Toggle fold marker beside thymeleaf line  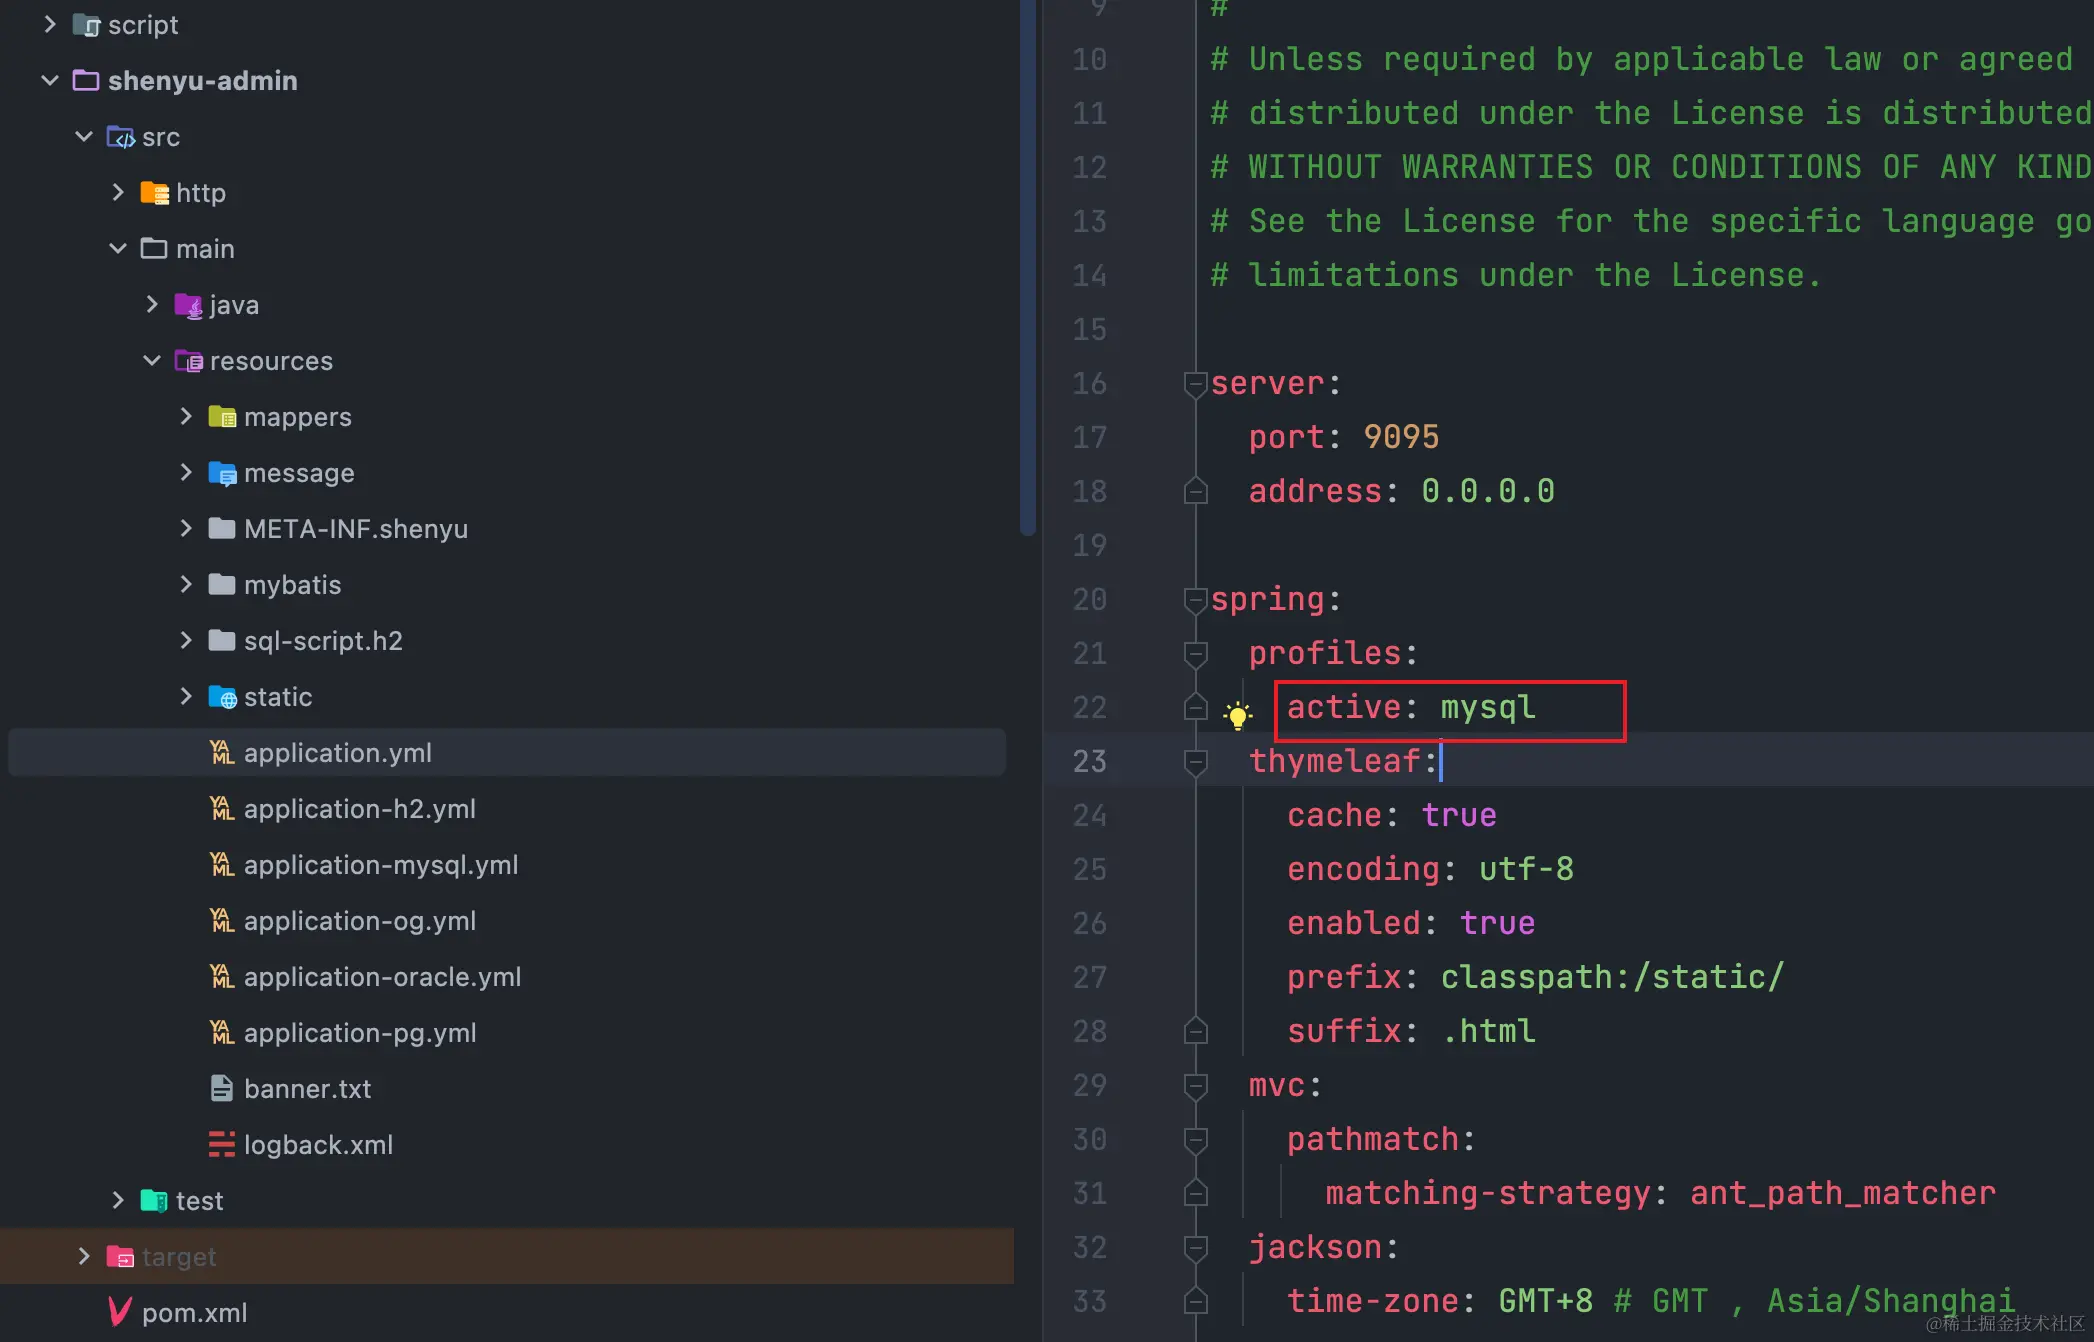point(1195,761)
